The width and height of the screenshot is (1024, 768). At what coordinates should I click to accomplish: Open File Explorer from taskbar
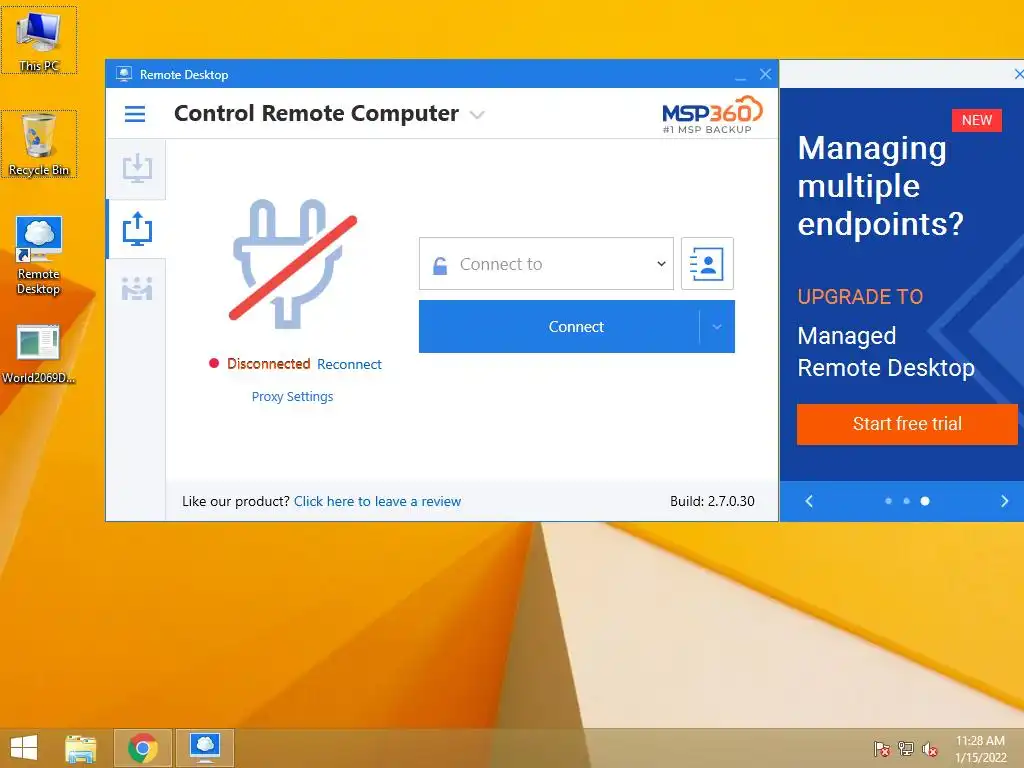coord(80,748)
